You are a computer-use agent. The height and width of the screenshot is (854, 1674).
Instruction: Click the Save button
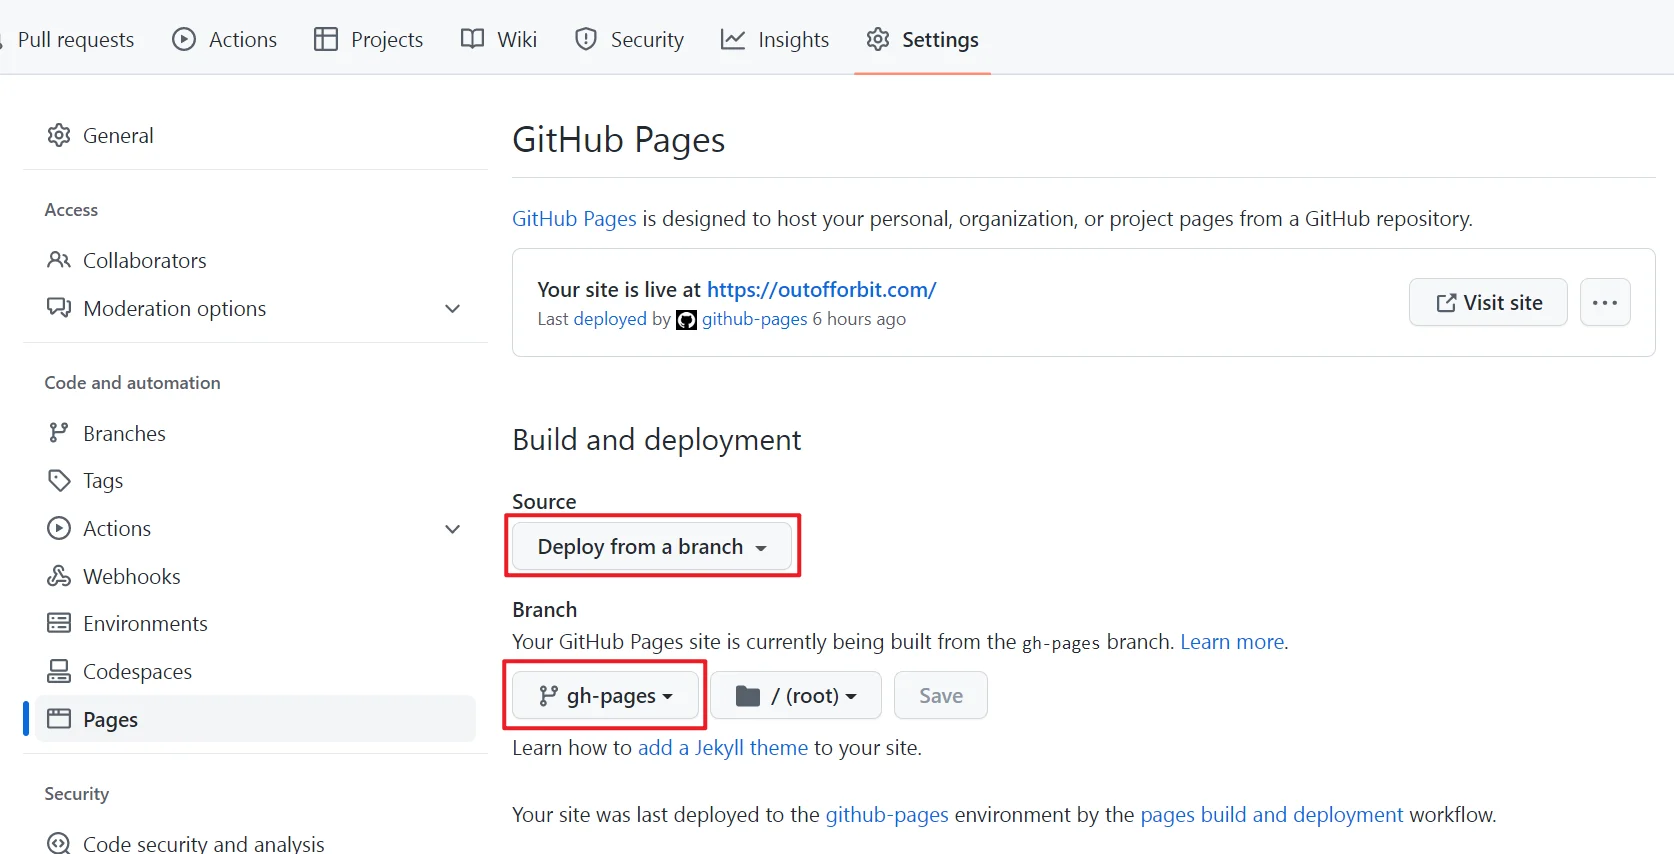pyautogui.click(x=941, y=695)
